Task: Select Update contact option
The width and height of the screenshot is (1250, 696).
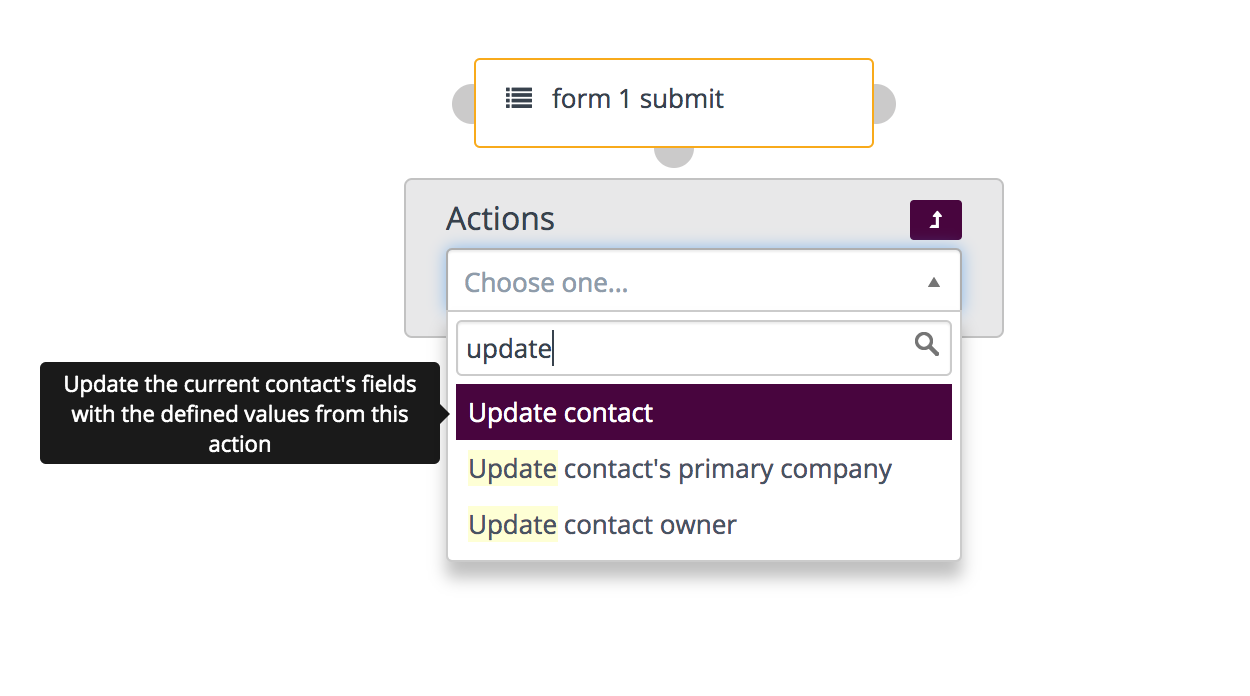Action: pyautogui.click(x=703, y=413)
